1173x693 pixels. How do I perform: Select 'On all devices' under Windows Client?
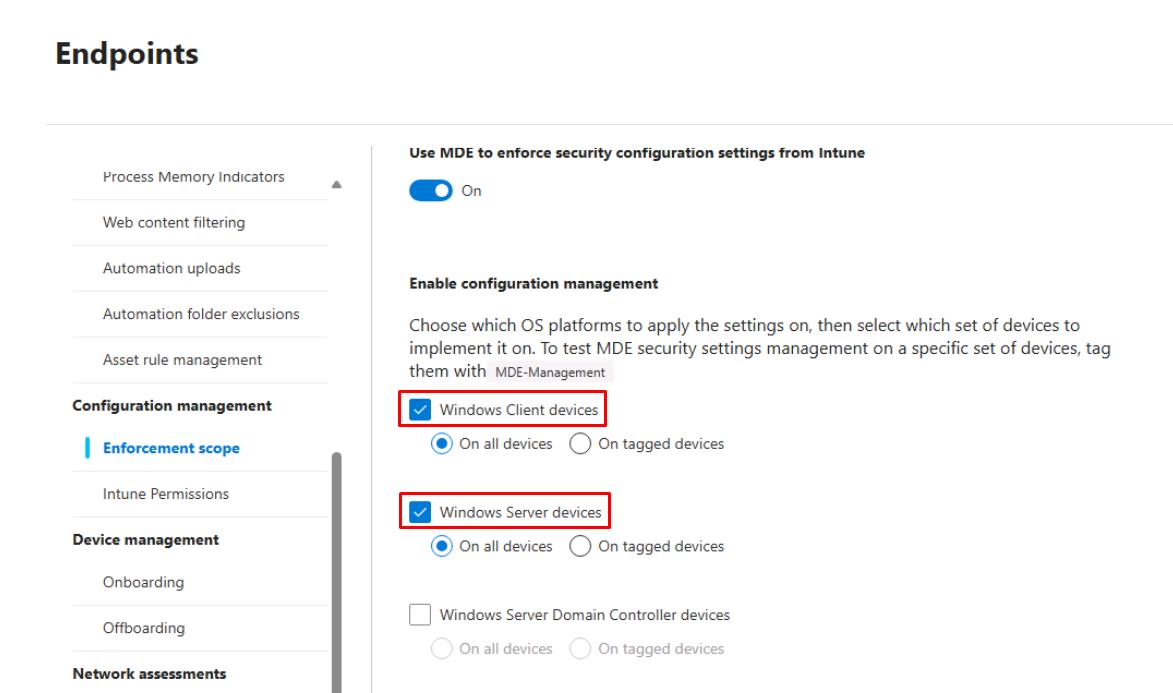pyautogui.click(x=442, y=444)
